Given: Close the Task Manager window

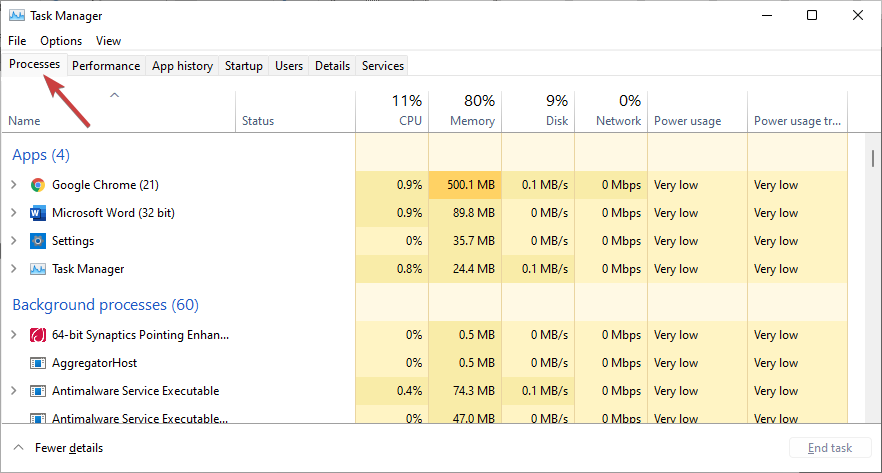Looking at the screenshot, I should click(x=858, y=15).
